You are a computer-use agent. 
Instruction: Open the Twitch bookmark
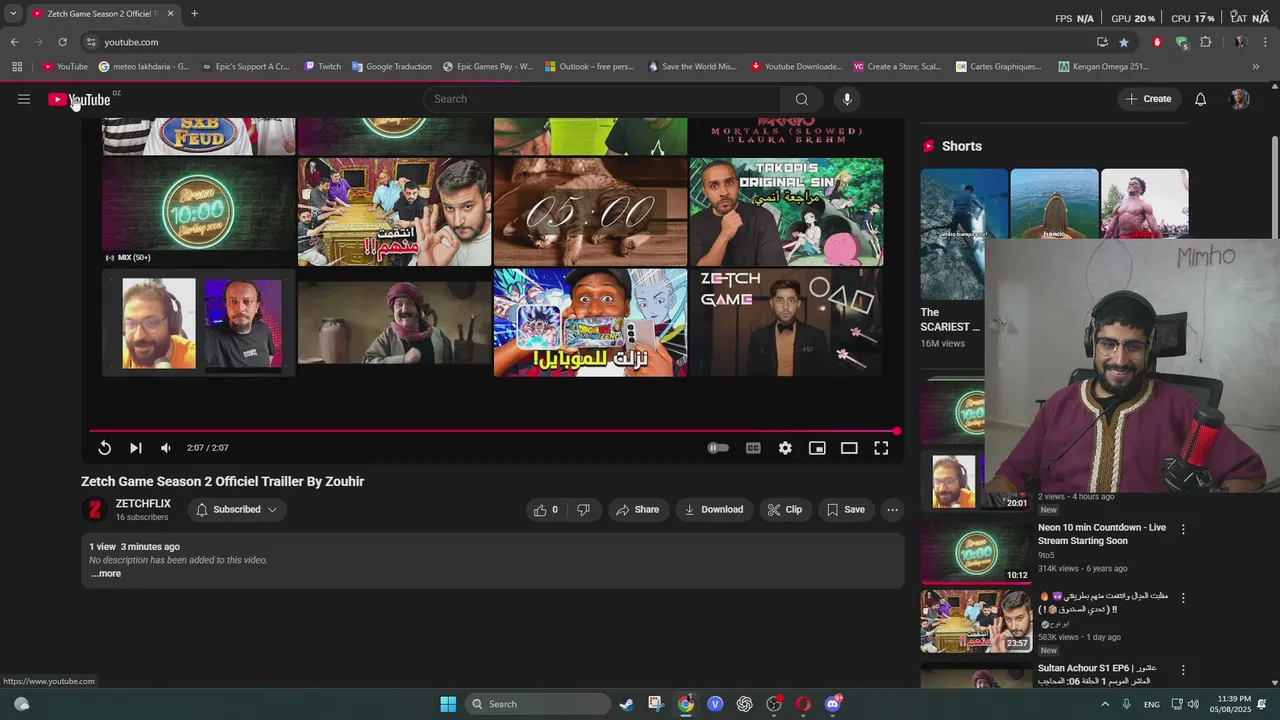point(323,67)
